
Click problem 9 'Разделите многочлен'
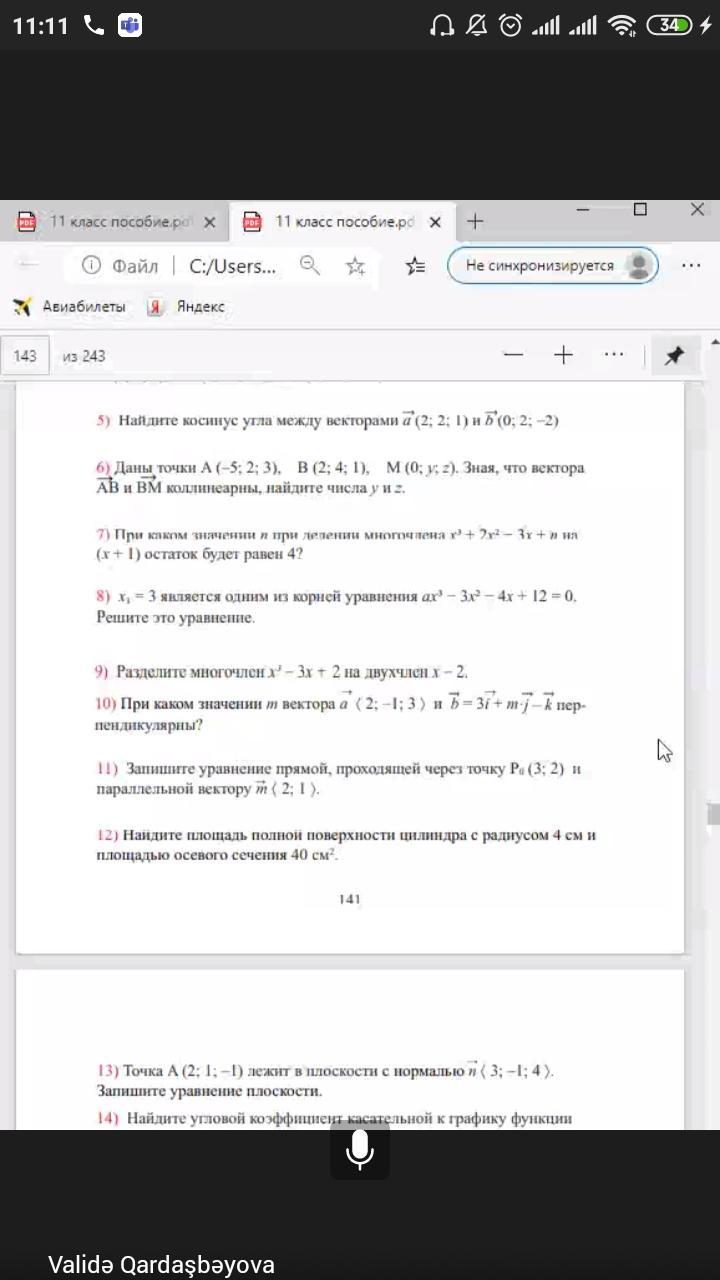coord(190,672)
